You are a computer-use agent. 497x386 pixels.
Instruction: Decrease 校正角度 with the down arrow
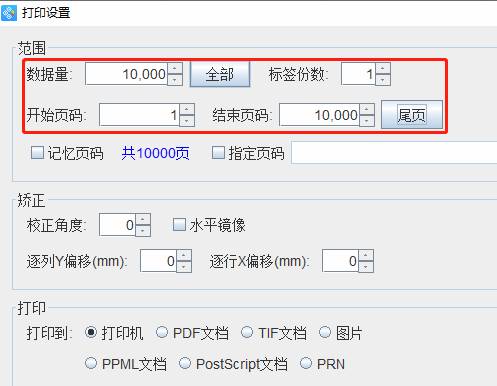[143, 231]
